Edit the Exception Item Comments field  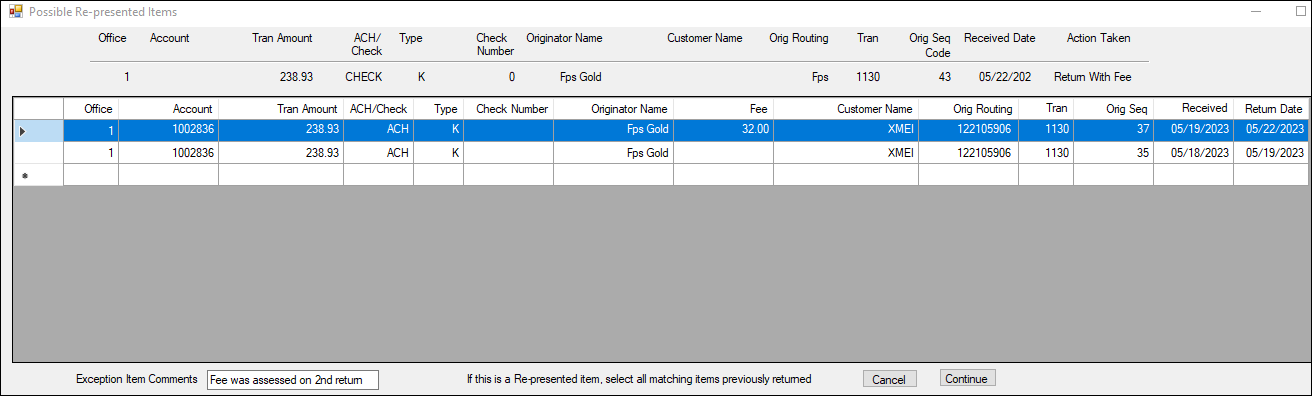[x=293, y=379]
